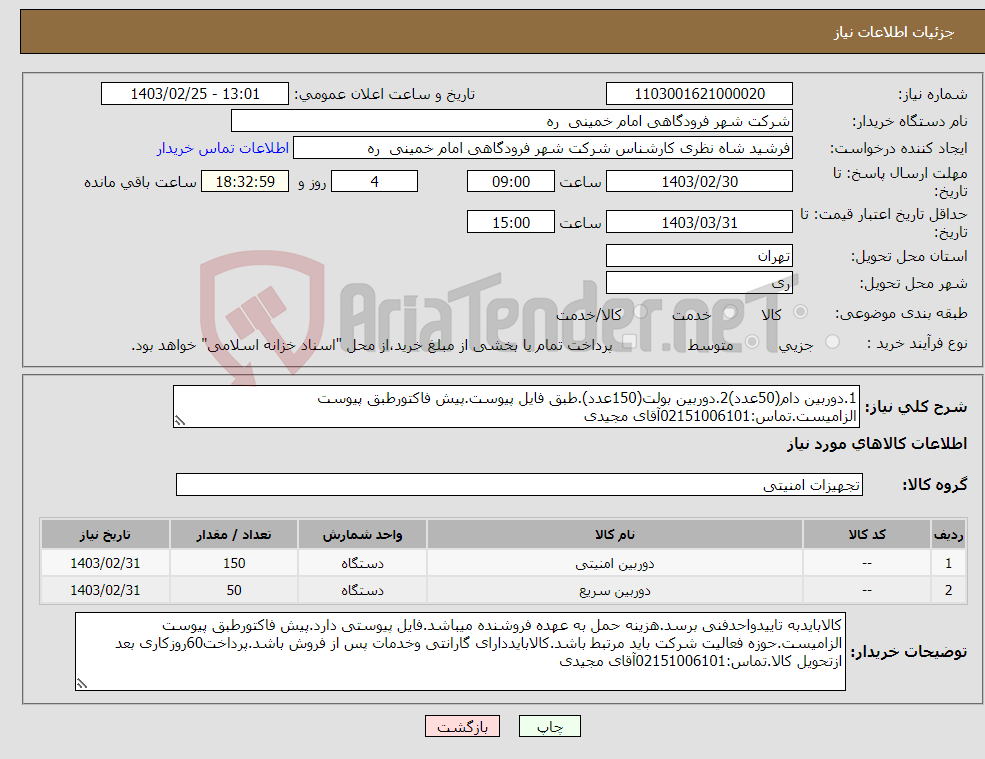Click the response deadline date 1403/02/30
Screen dimensions: 985x759
click(699, 182)
